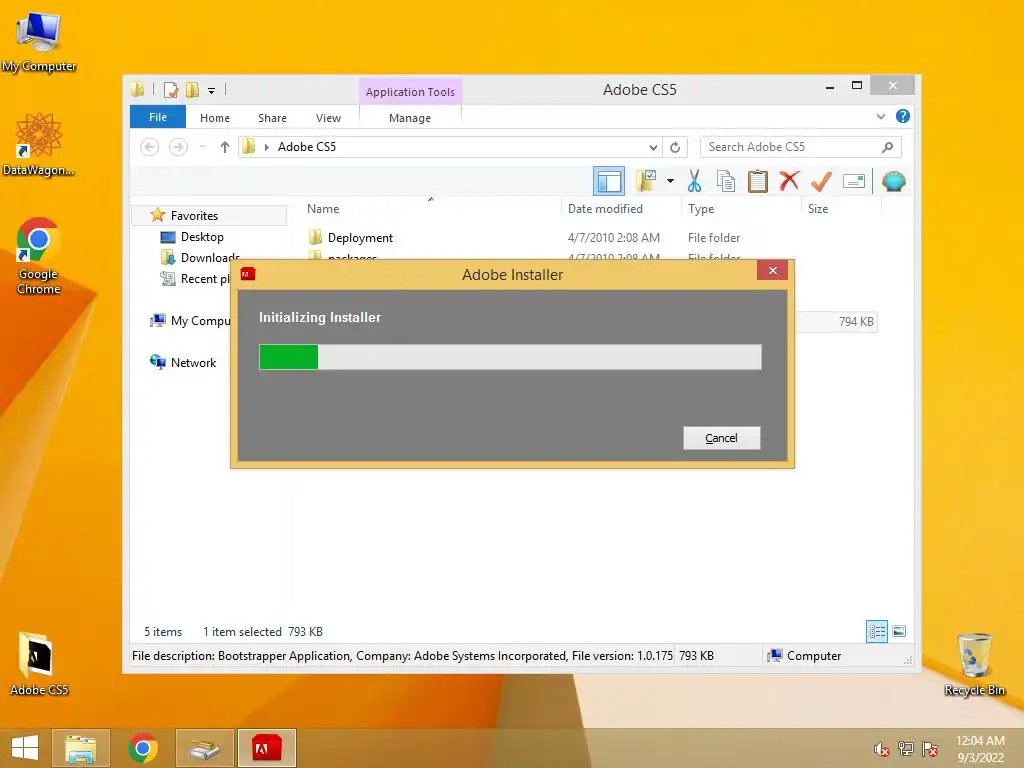The image size is (1024, 768).
Task: Open Customize Quick Access Toolbar dropdown
Action: point(212,91)
